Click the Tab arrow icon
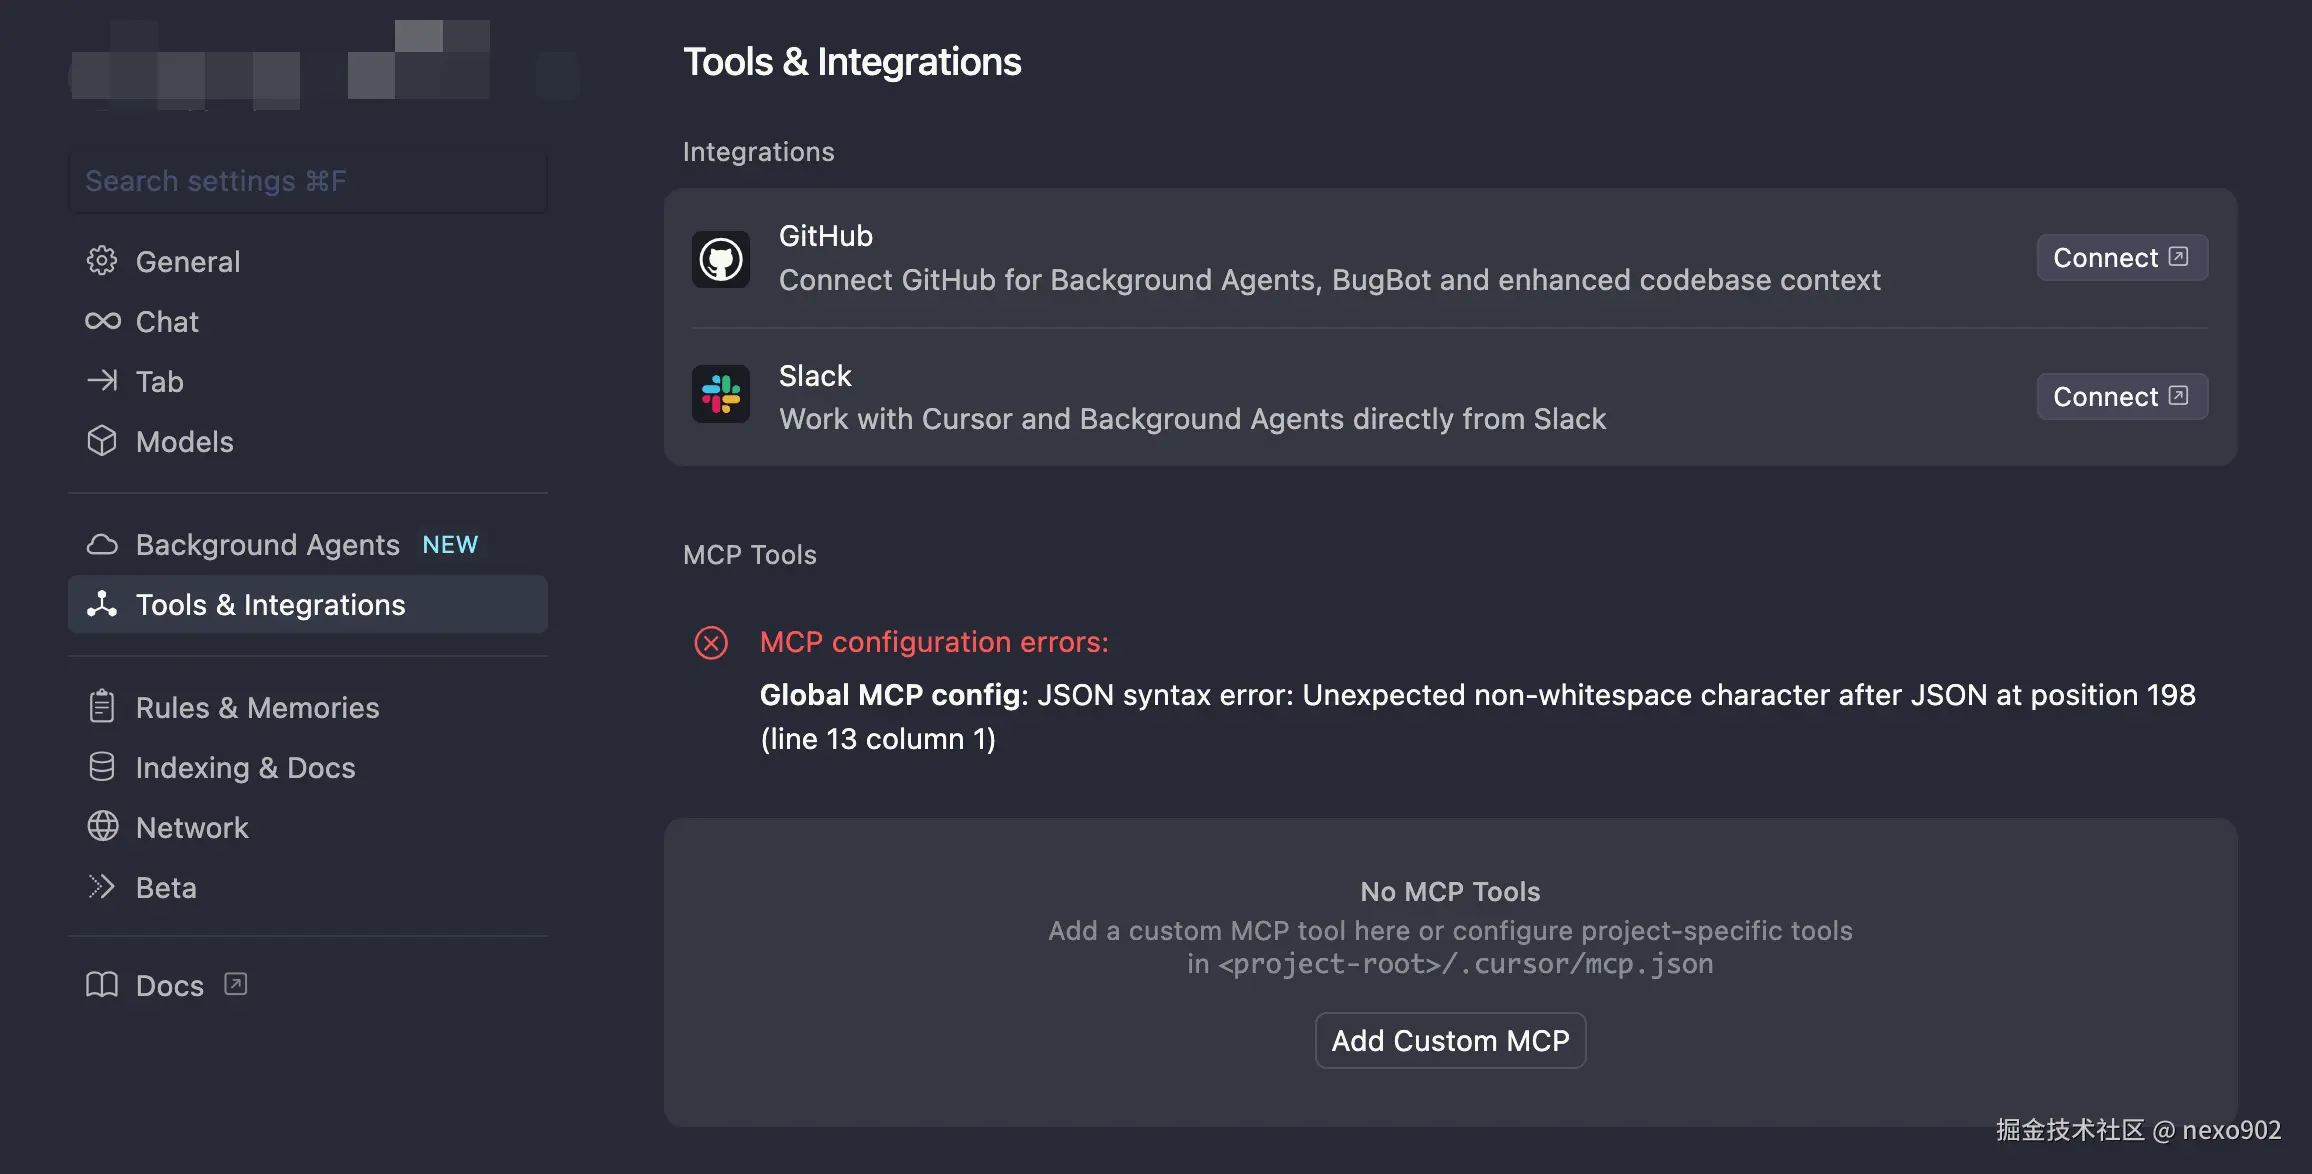The height and width of the screenshot is (1174, 2312). (102, 381)
